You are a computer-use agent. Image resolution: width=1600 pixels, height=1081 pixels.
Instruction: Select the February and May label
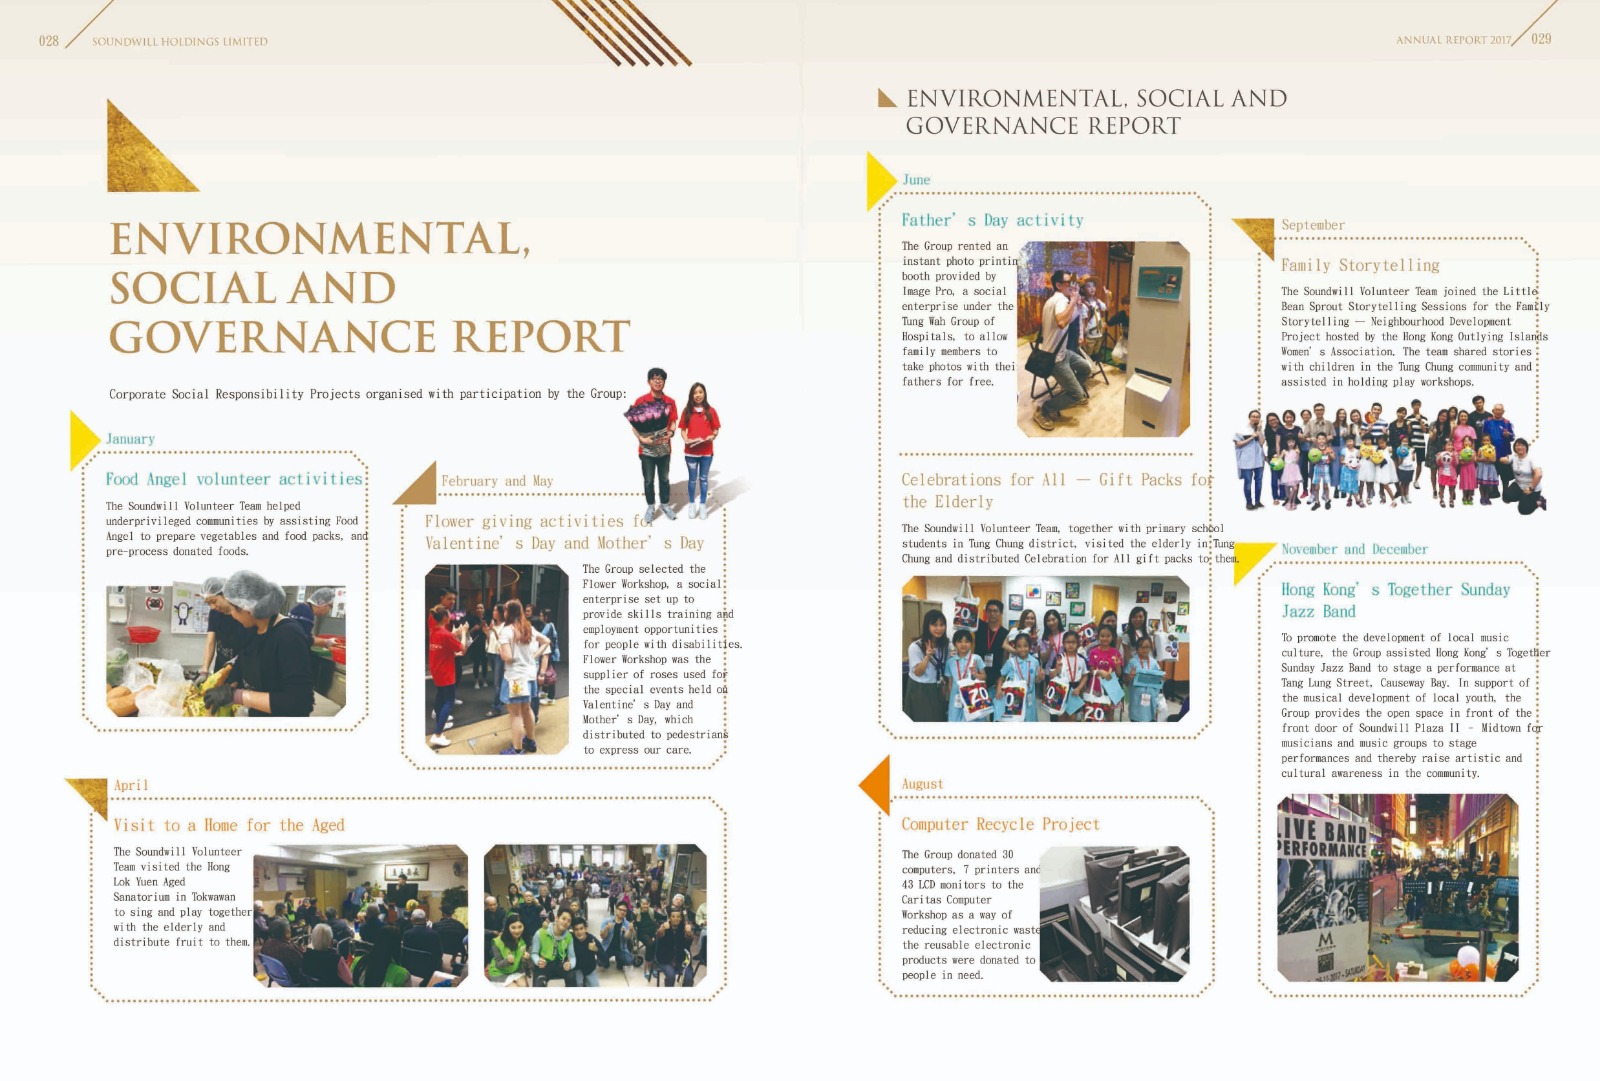click(497, 481)
